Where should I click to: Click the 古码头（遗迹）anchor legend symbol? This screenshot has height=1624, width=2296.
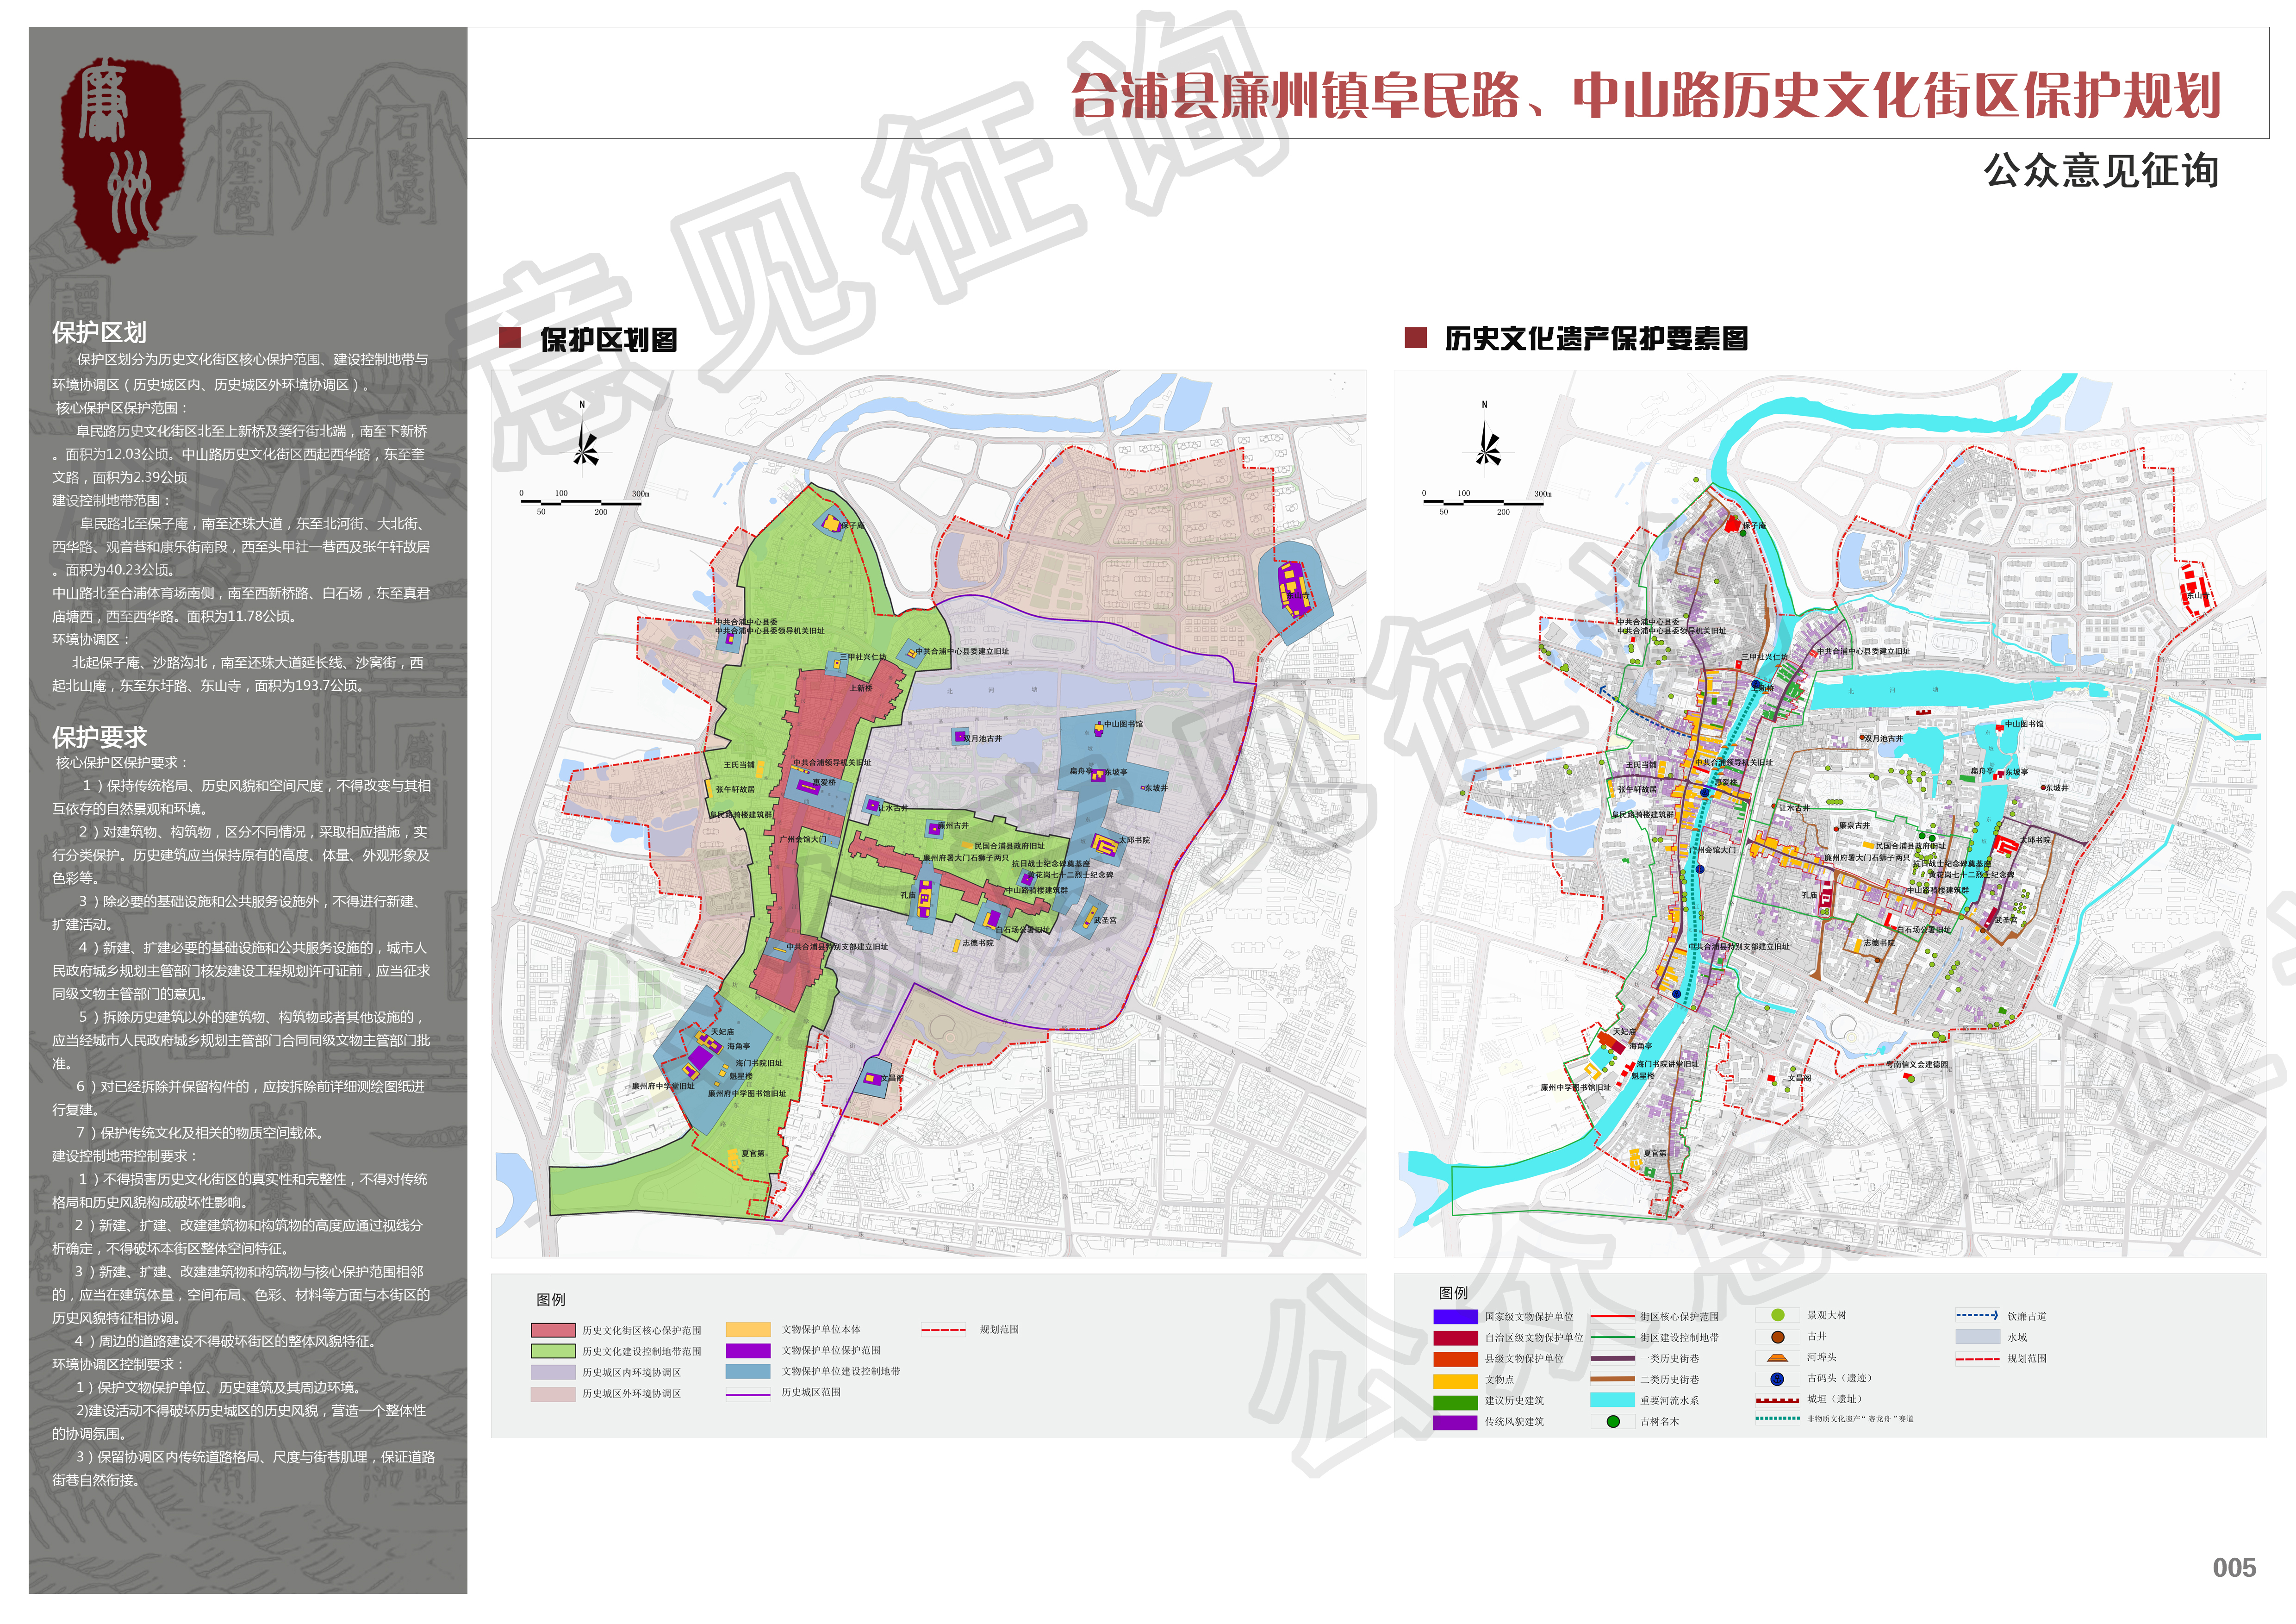(x=1777, y=1378)
